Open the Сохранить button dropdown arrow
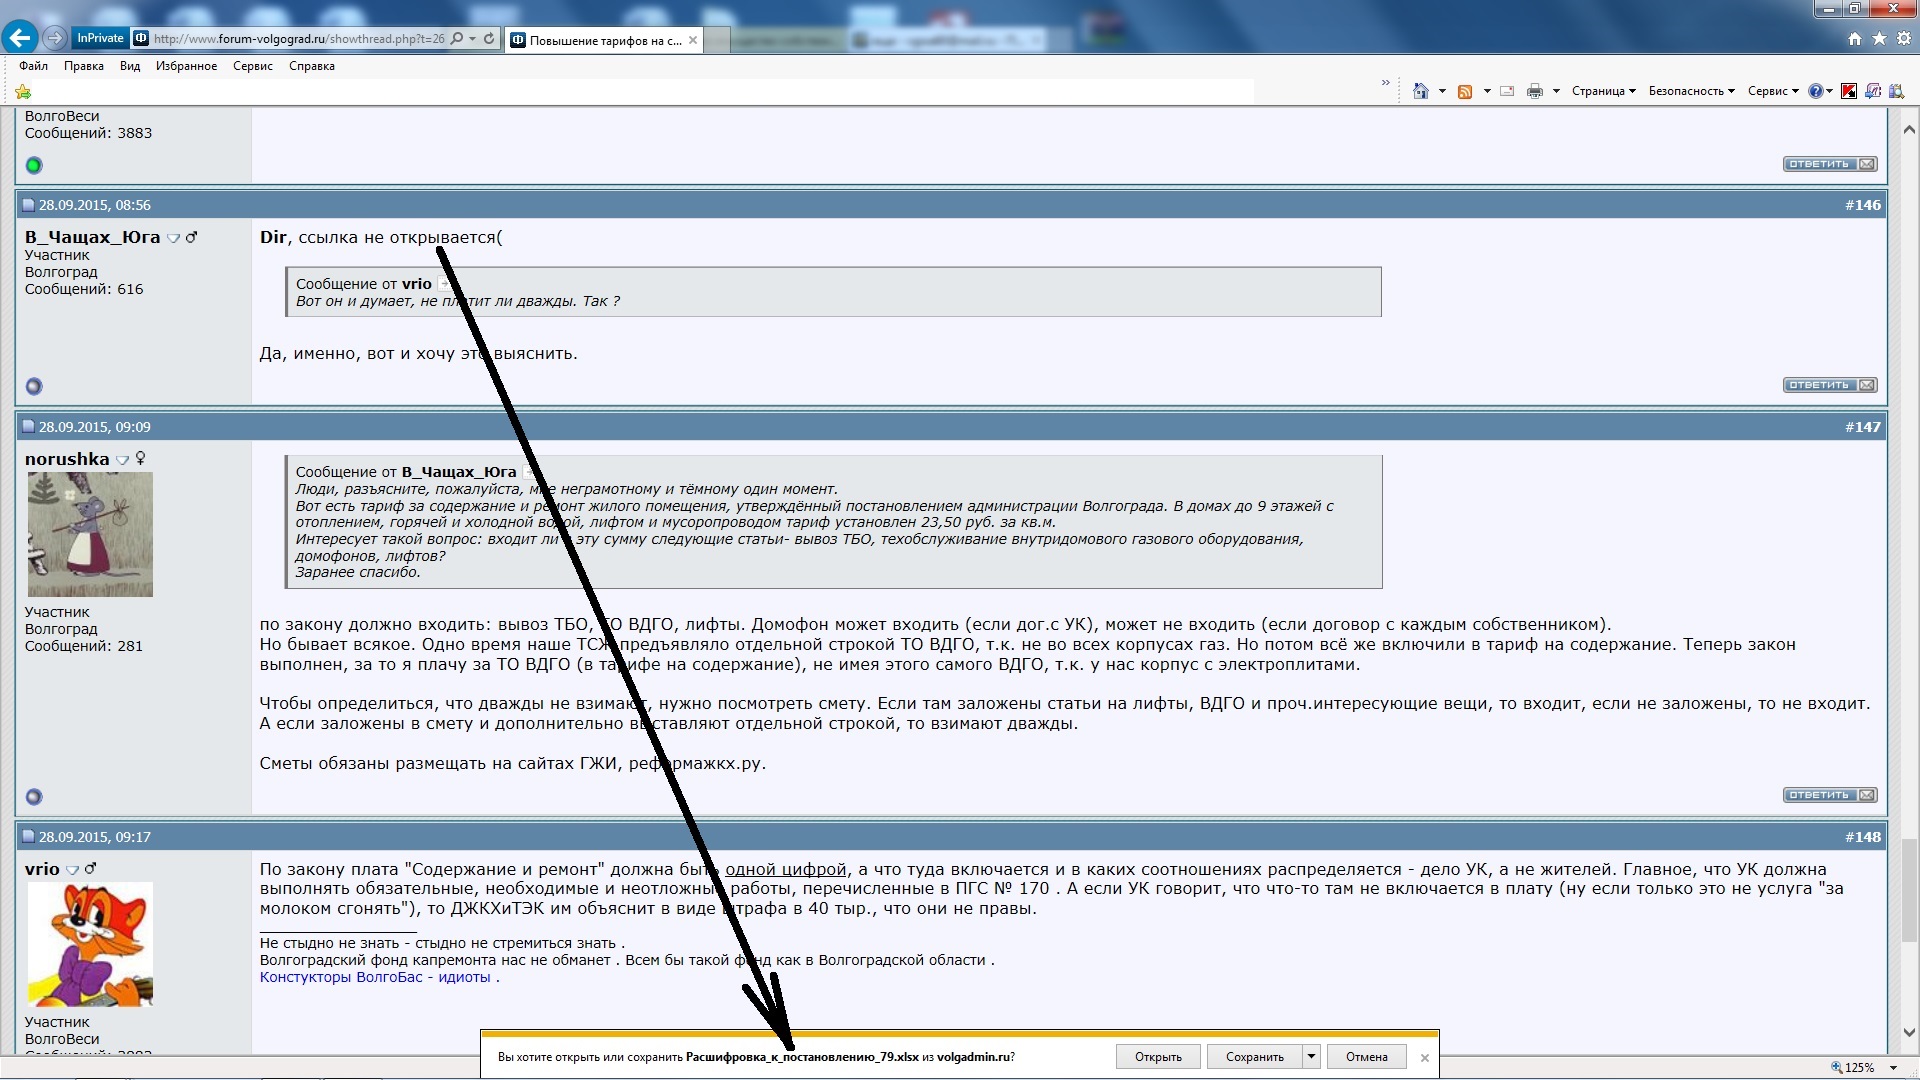The height and width of the screenshot is (1080, 1920). click(1311, 1057)
